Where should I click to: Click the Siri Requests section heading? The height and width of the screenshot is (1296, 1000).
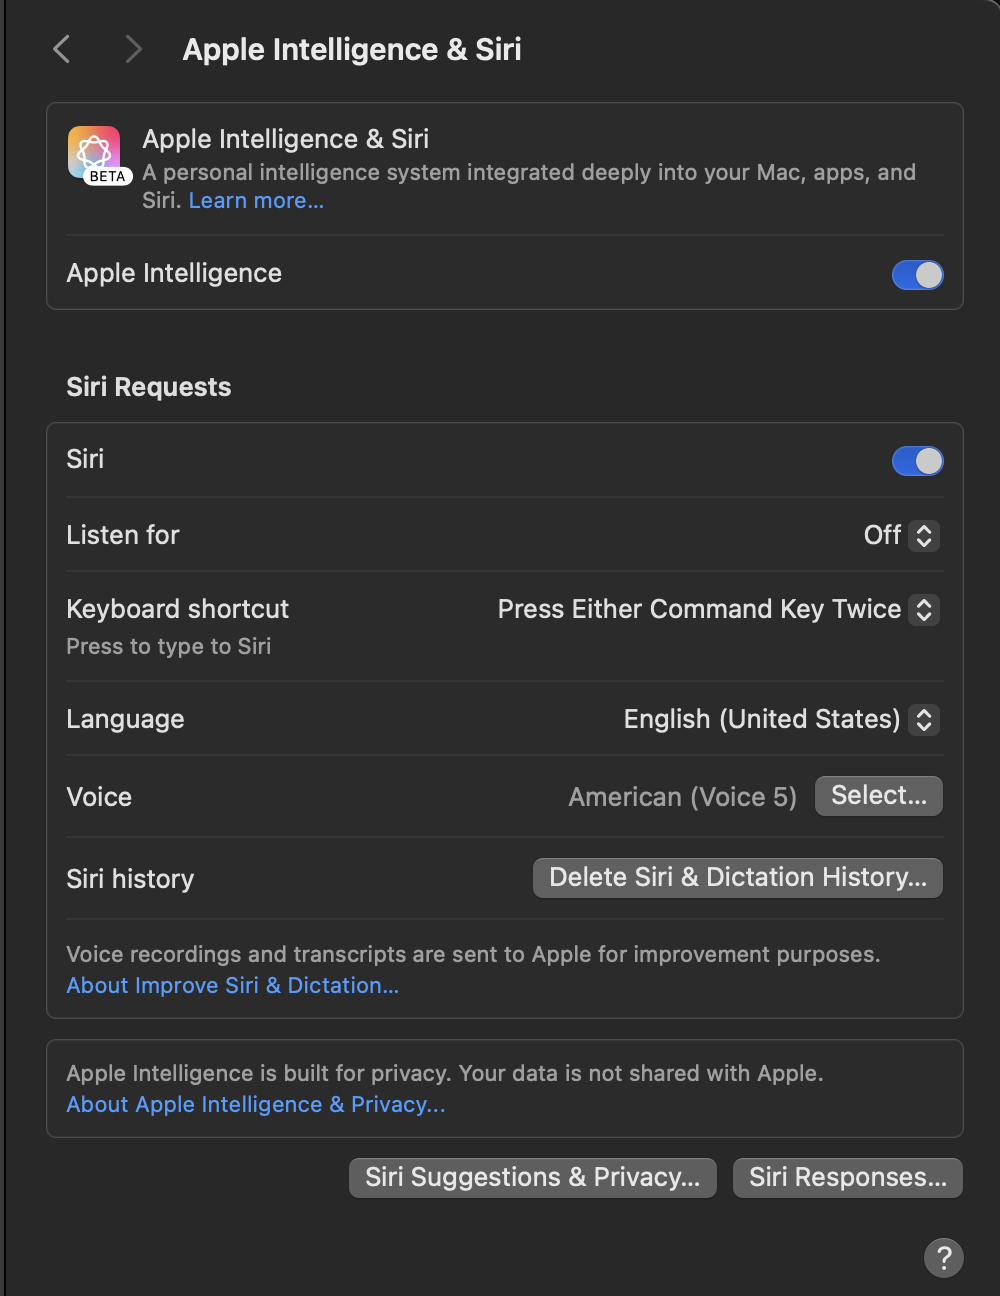pos(149,387)
